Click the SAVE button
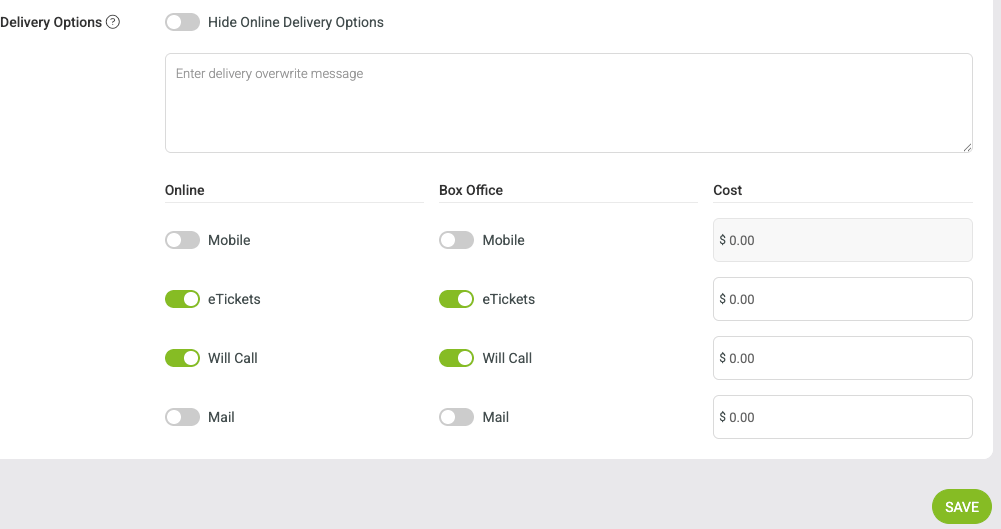Image resolution: width=1001 pixels, height=529 pixels. click(x=961, y=507)
